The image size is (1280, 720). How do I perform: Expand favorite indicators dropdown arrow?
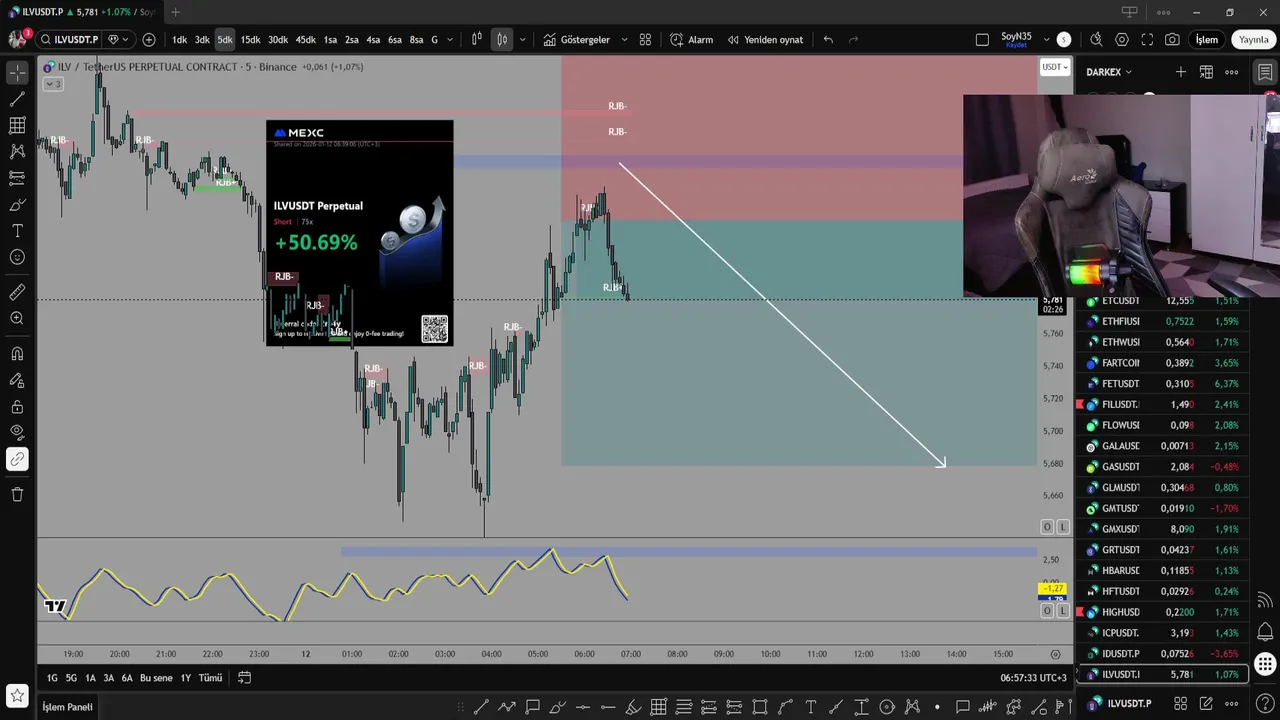(624, 40)
